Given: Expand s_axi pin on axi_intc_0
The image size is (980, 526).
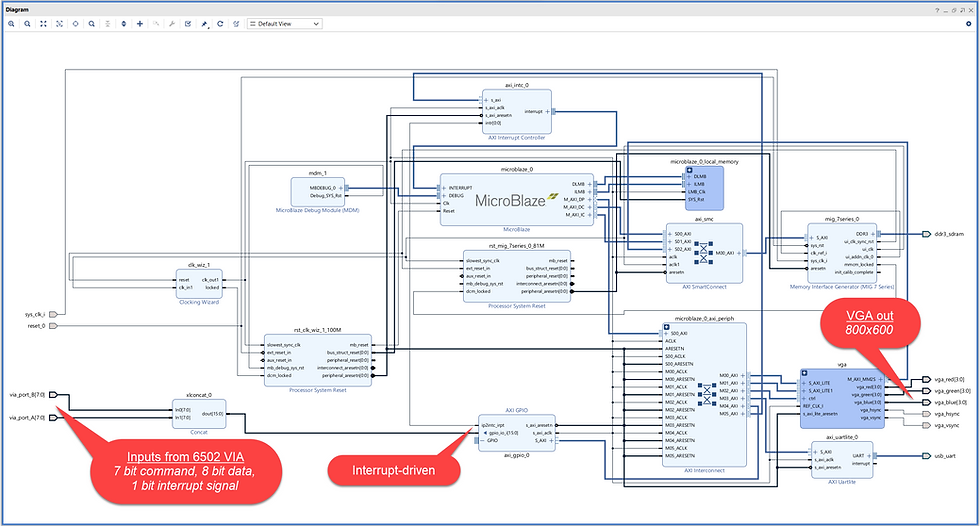Looking at the screenshot, I should tap(486, 100).
